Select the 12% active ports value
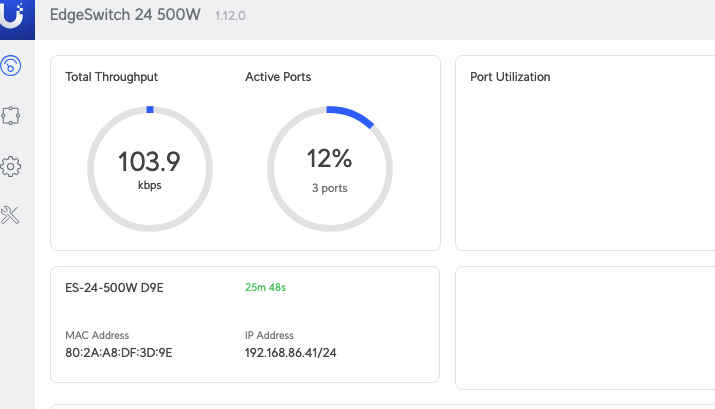Screen dimensions: 715x409 328,159
